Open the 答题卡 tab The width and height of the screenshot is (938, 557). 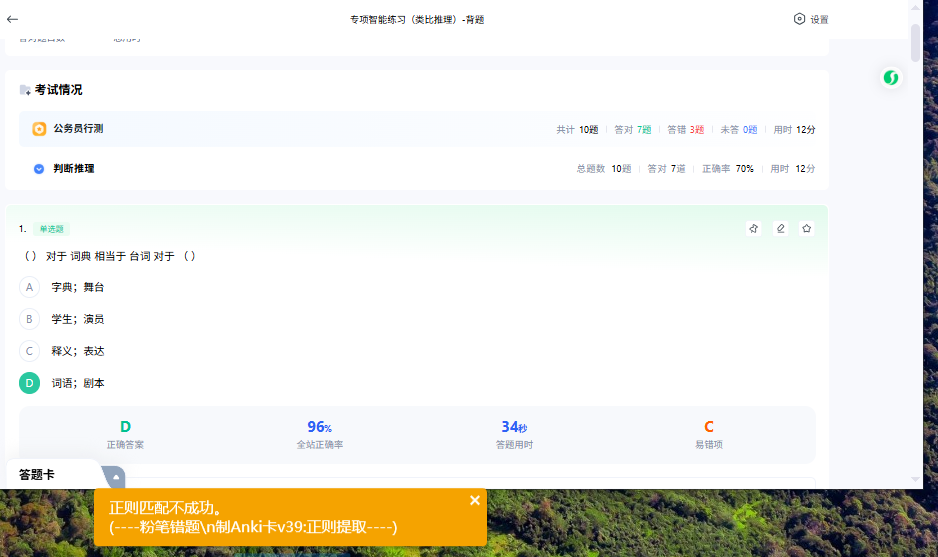coord(36,474)
